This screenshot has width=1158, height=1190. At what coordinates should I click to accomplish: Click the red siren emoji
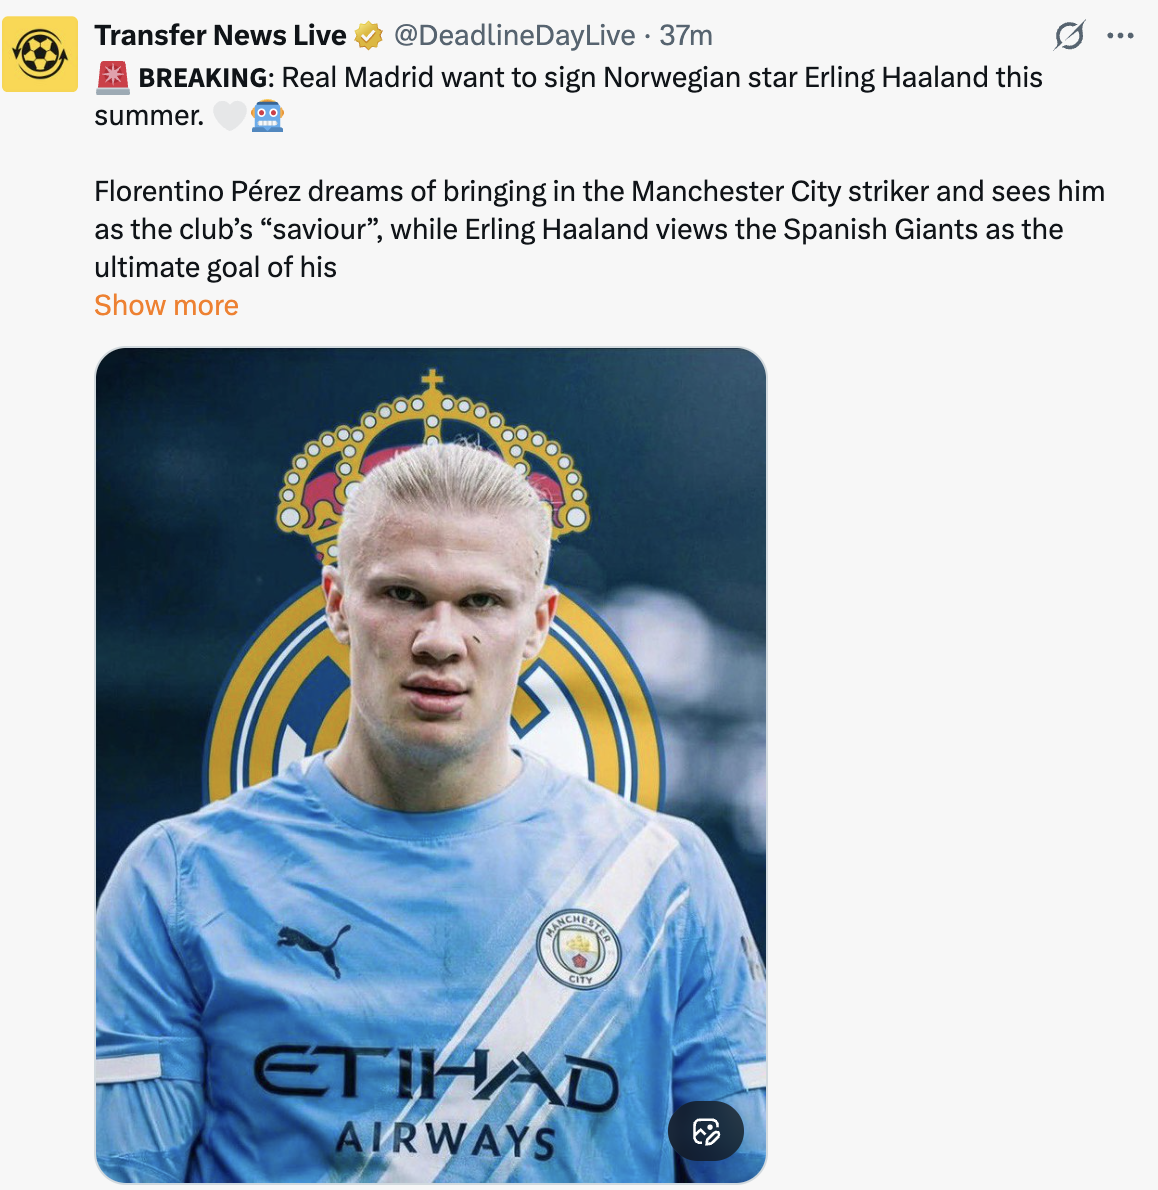click(x=113, y=78)
